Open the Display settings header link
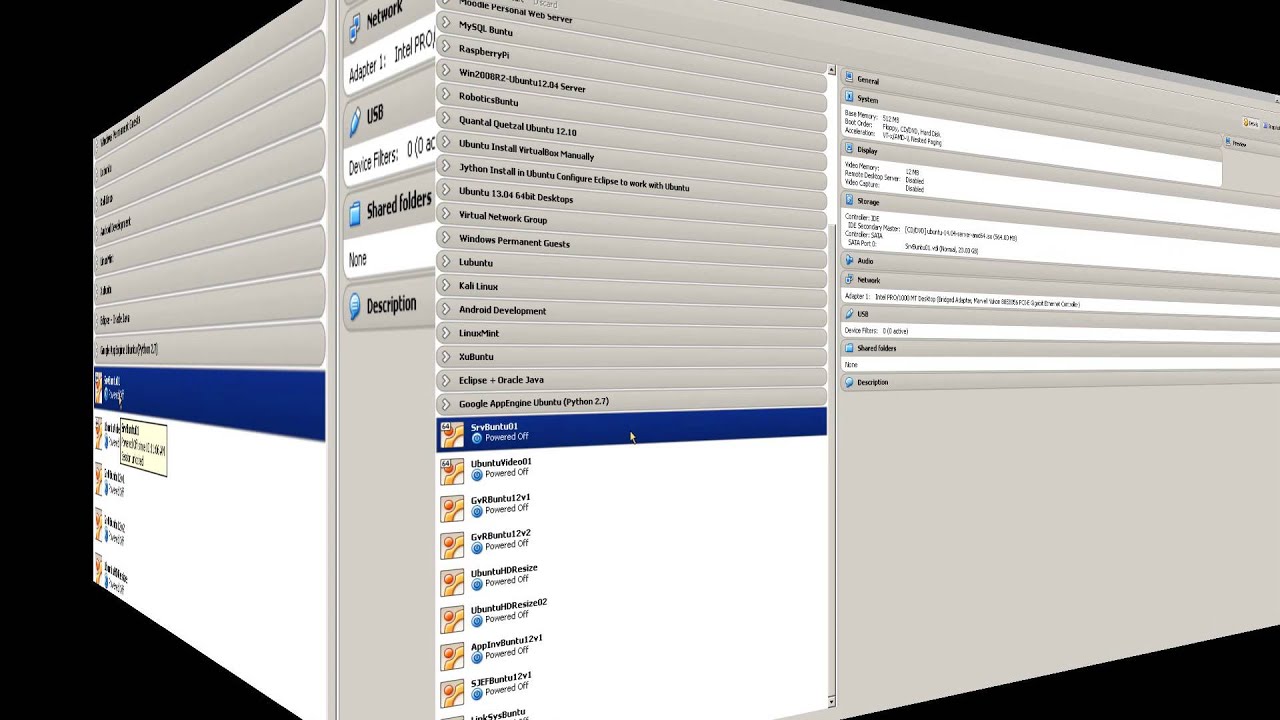 pyautogui.click(x=867, y=150)
